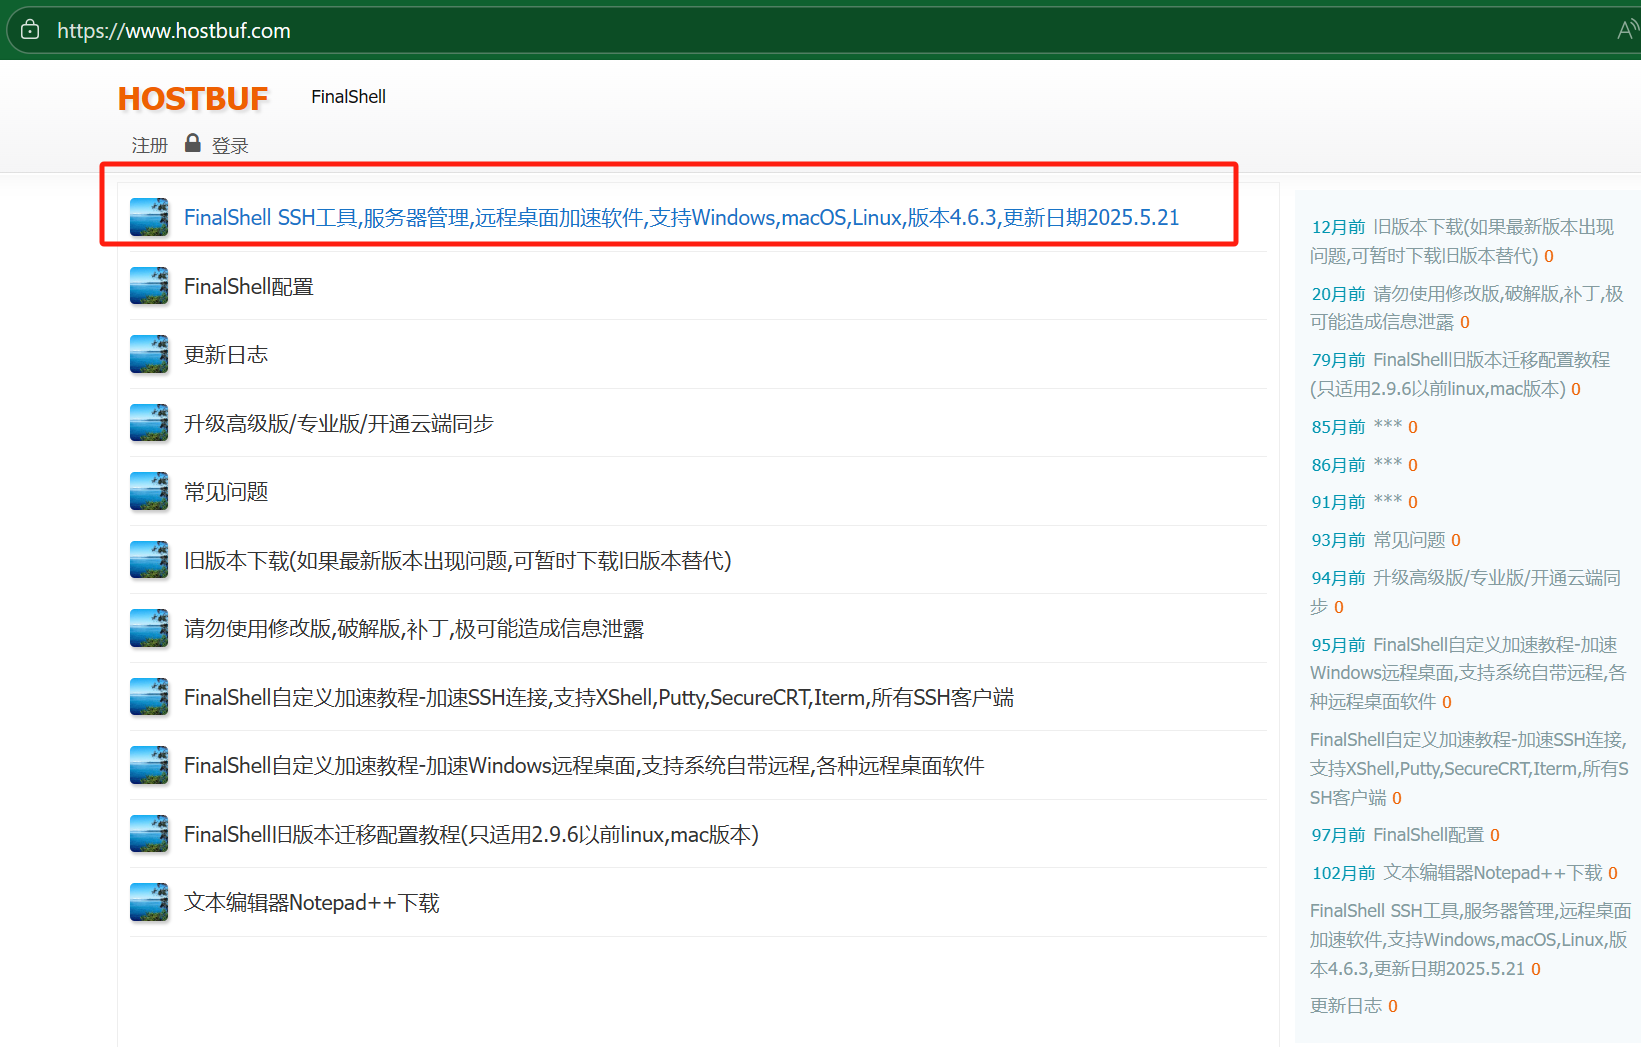The image size is (1641, 1047).
Task: Click sidebar entry 102月前 文本编辑器Notepad++下载
Action: (1464, 873)
